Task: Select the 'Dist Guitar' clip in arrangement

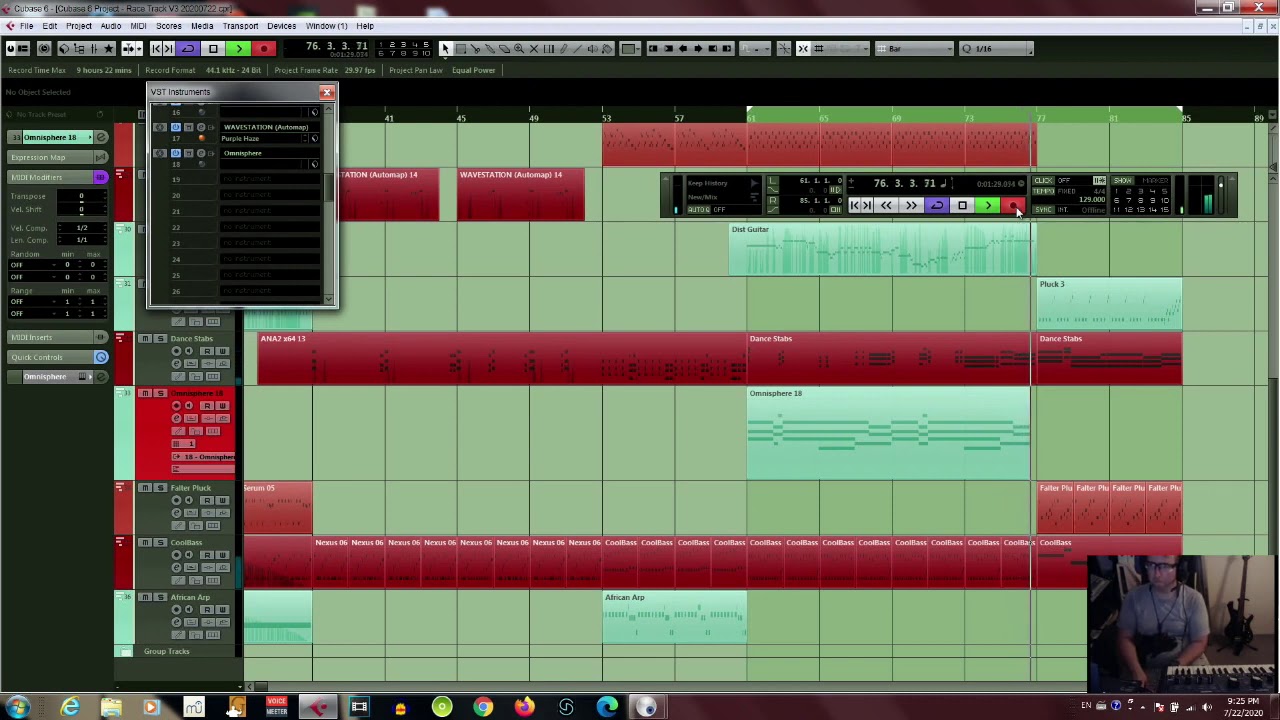Action: [882, 249]
